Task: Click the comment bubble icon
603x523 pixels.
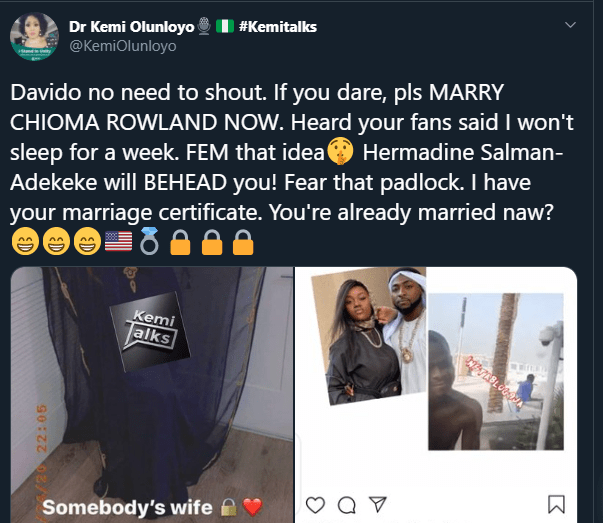Action: click(346, 505)
